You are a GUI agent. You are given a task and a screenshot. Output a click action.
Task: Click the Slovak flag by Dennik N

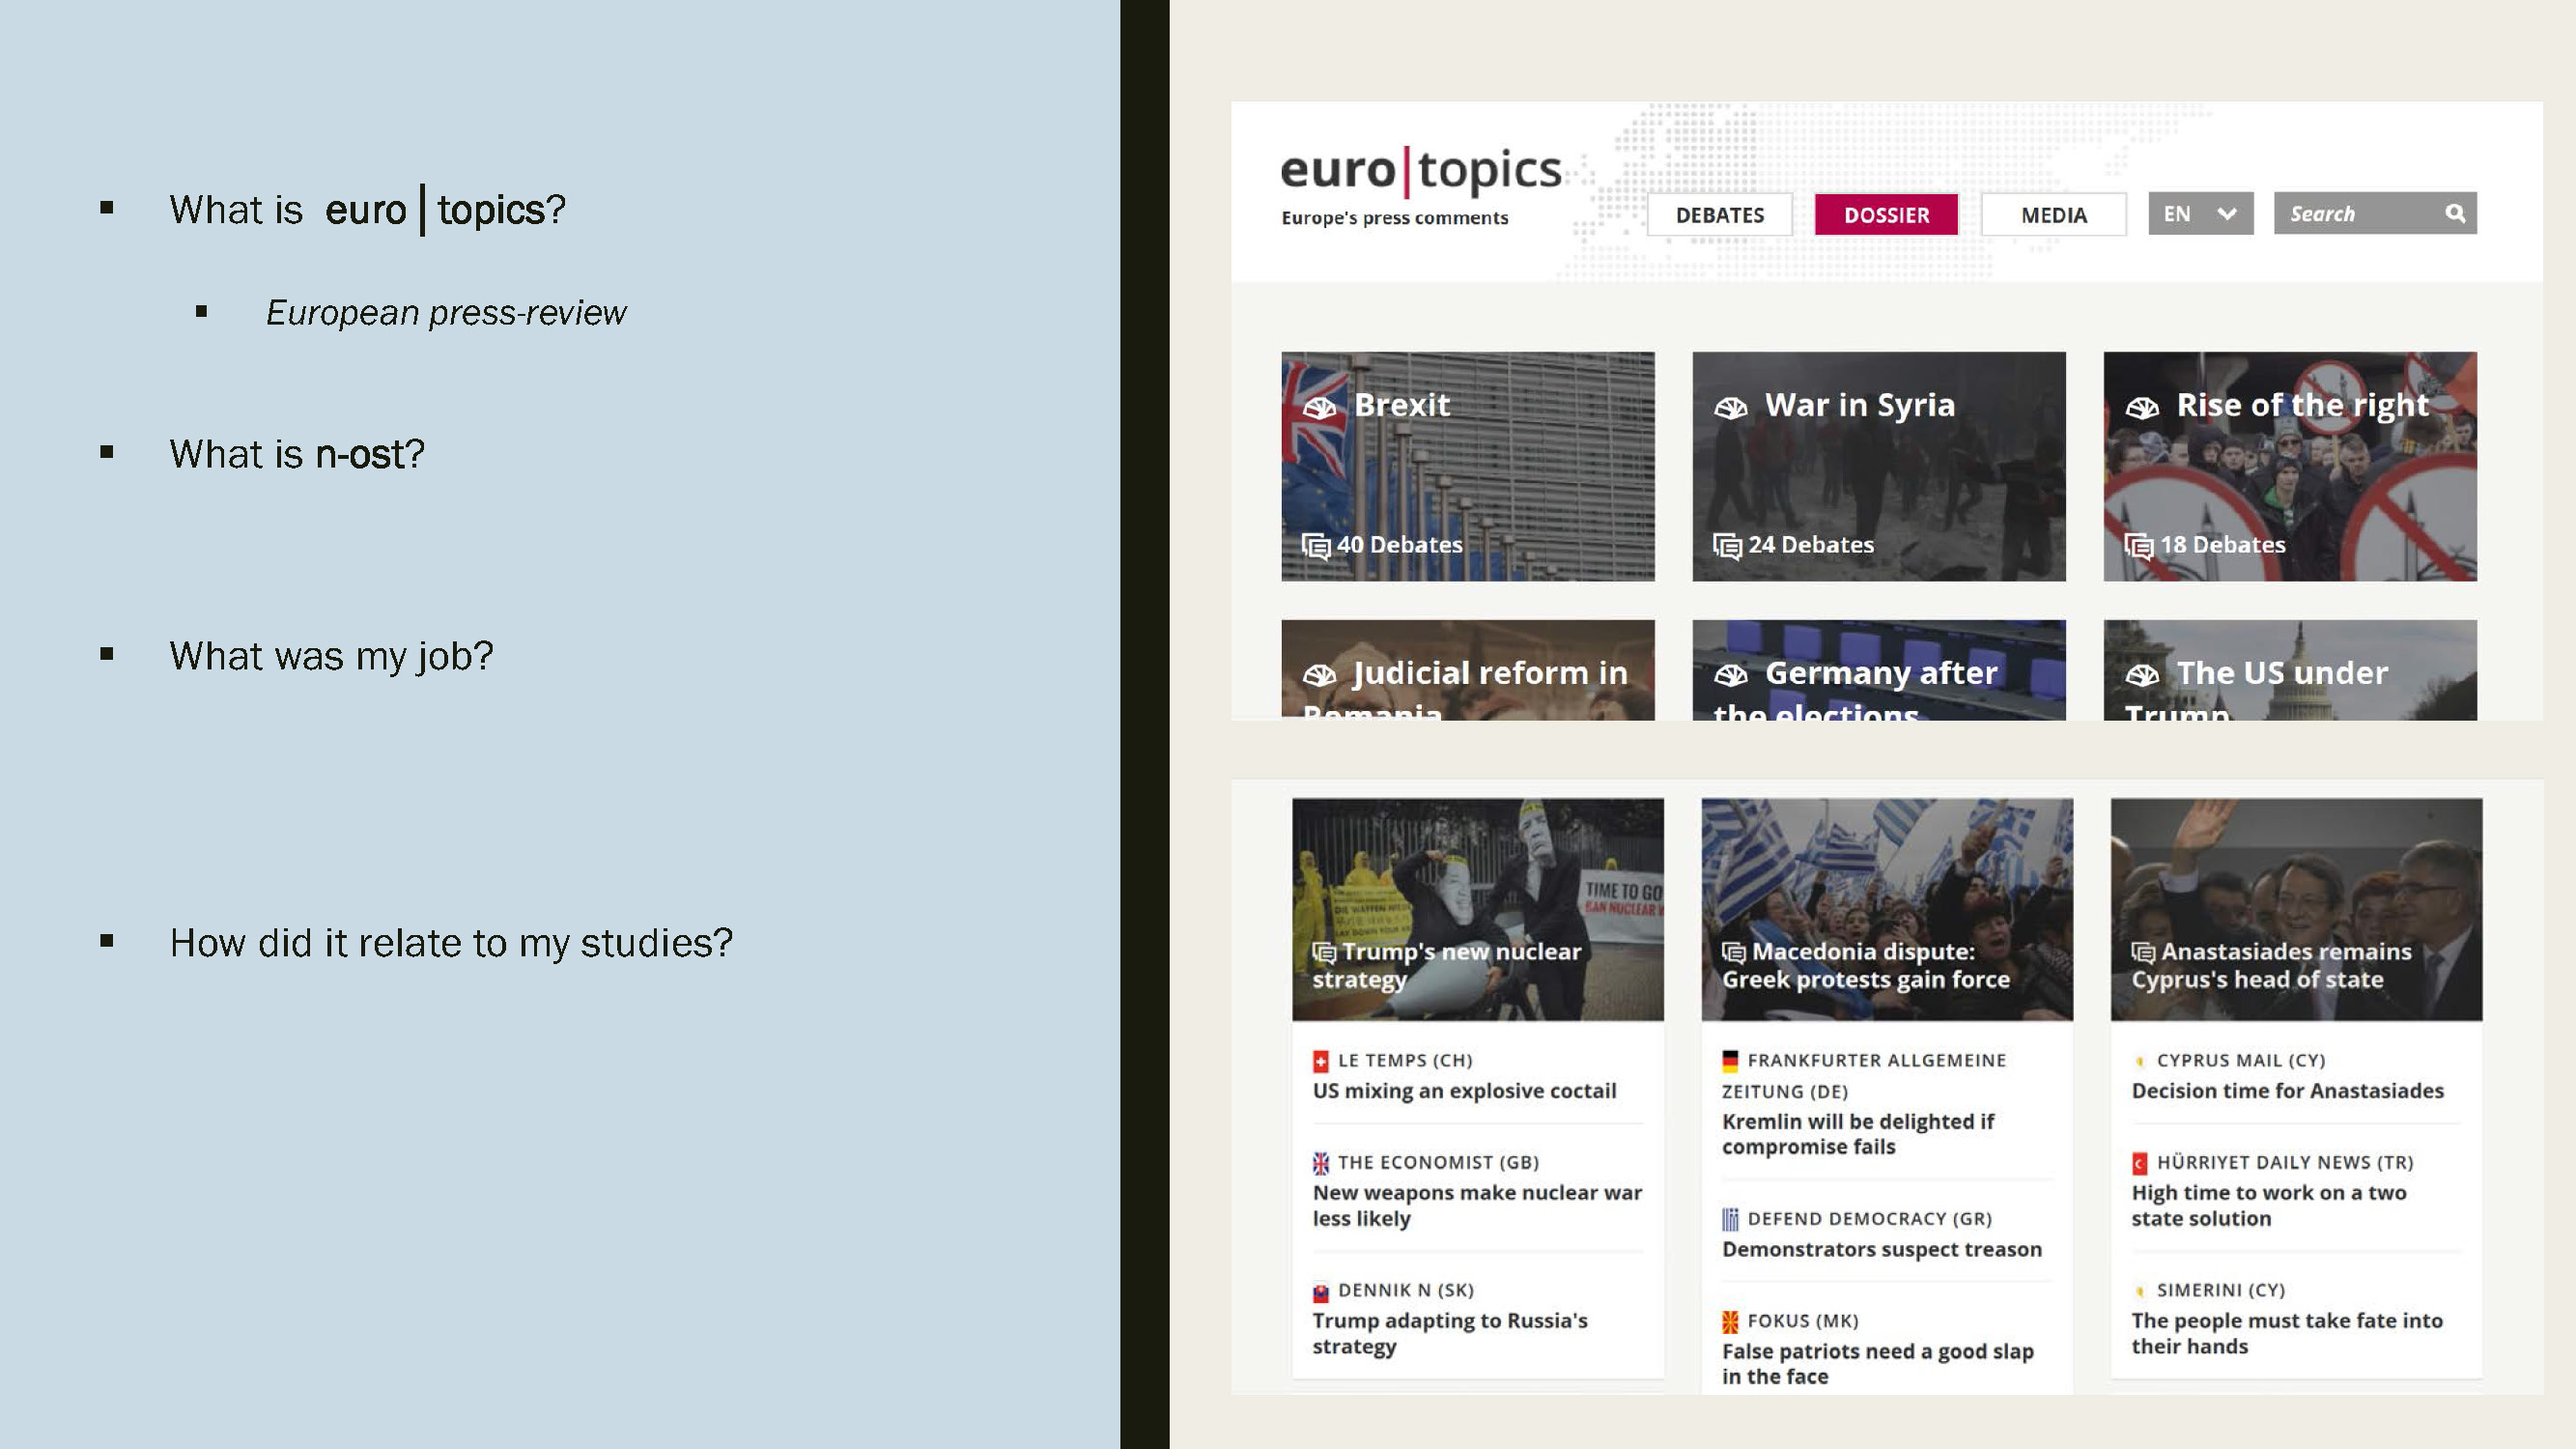point(1320,1292)
